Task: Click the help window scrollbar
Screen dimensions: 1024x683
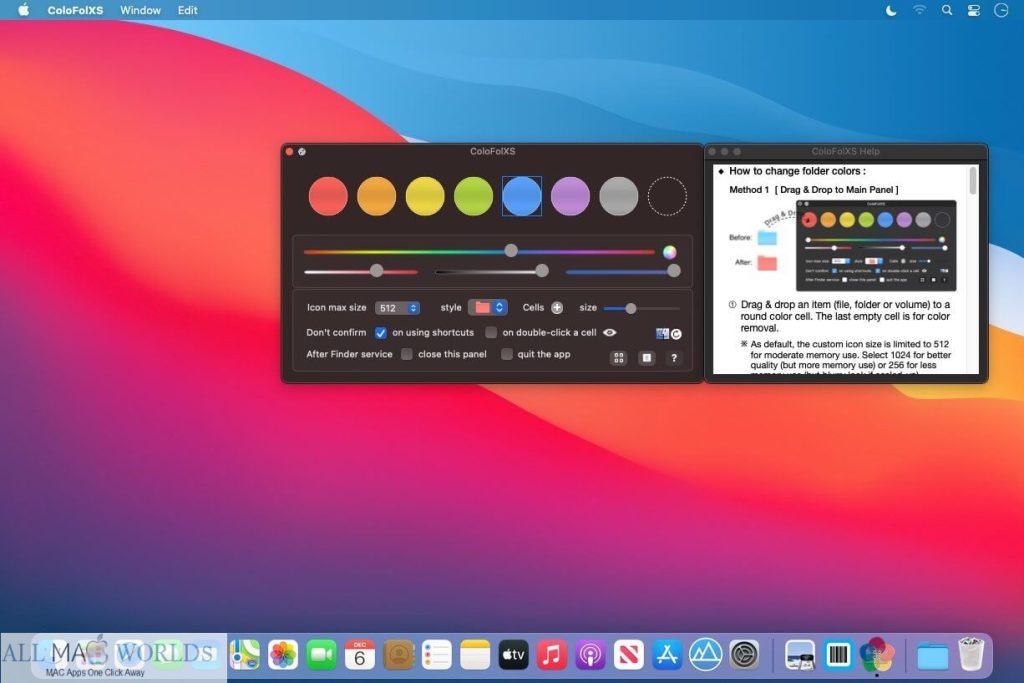Action: [x=973, y=181]
